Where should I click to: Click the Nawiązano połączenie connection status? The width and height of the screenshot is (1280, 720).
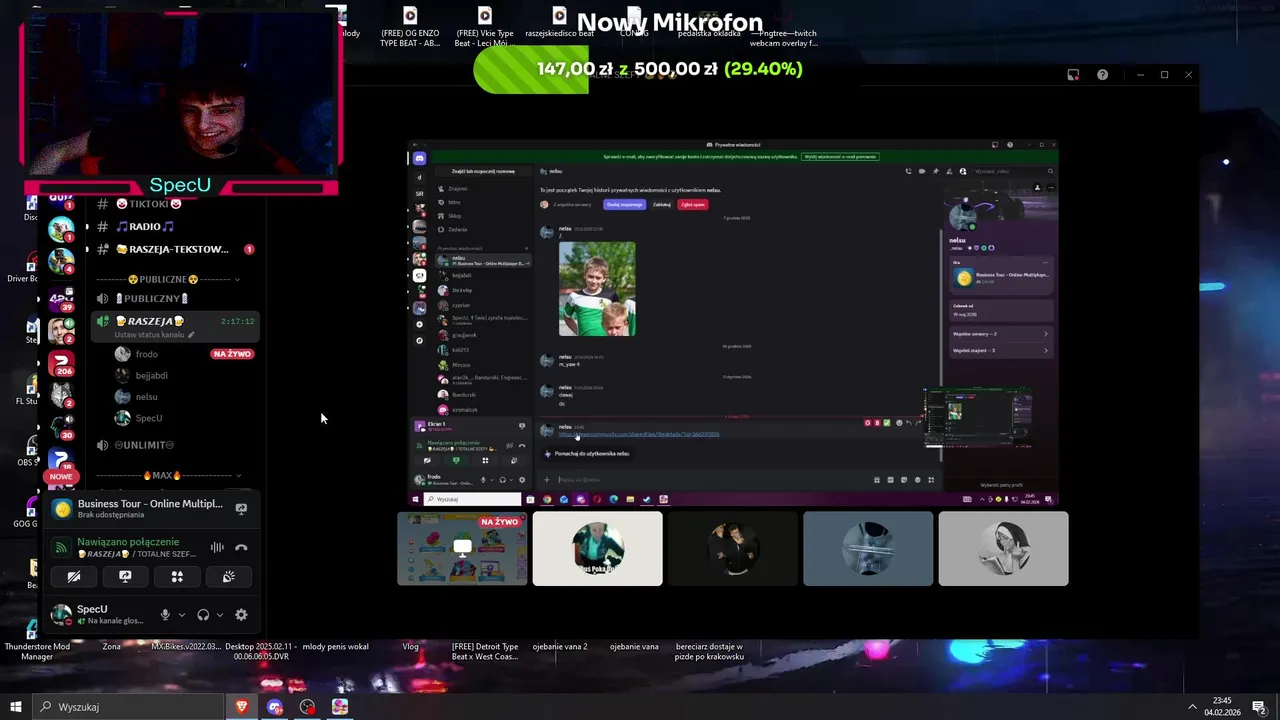point(128,542)
